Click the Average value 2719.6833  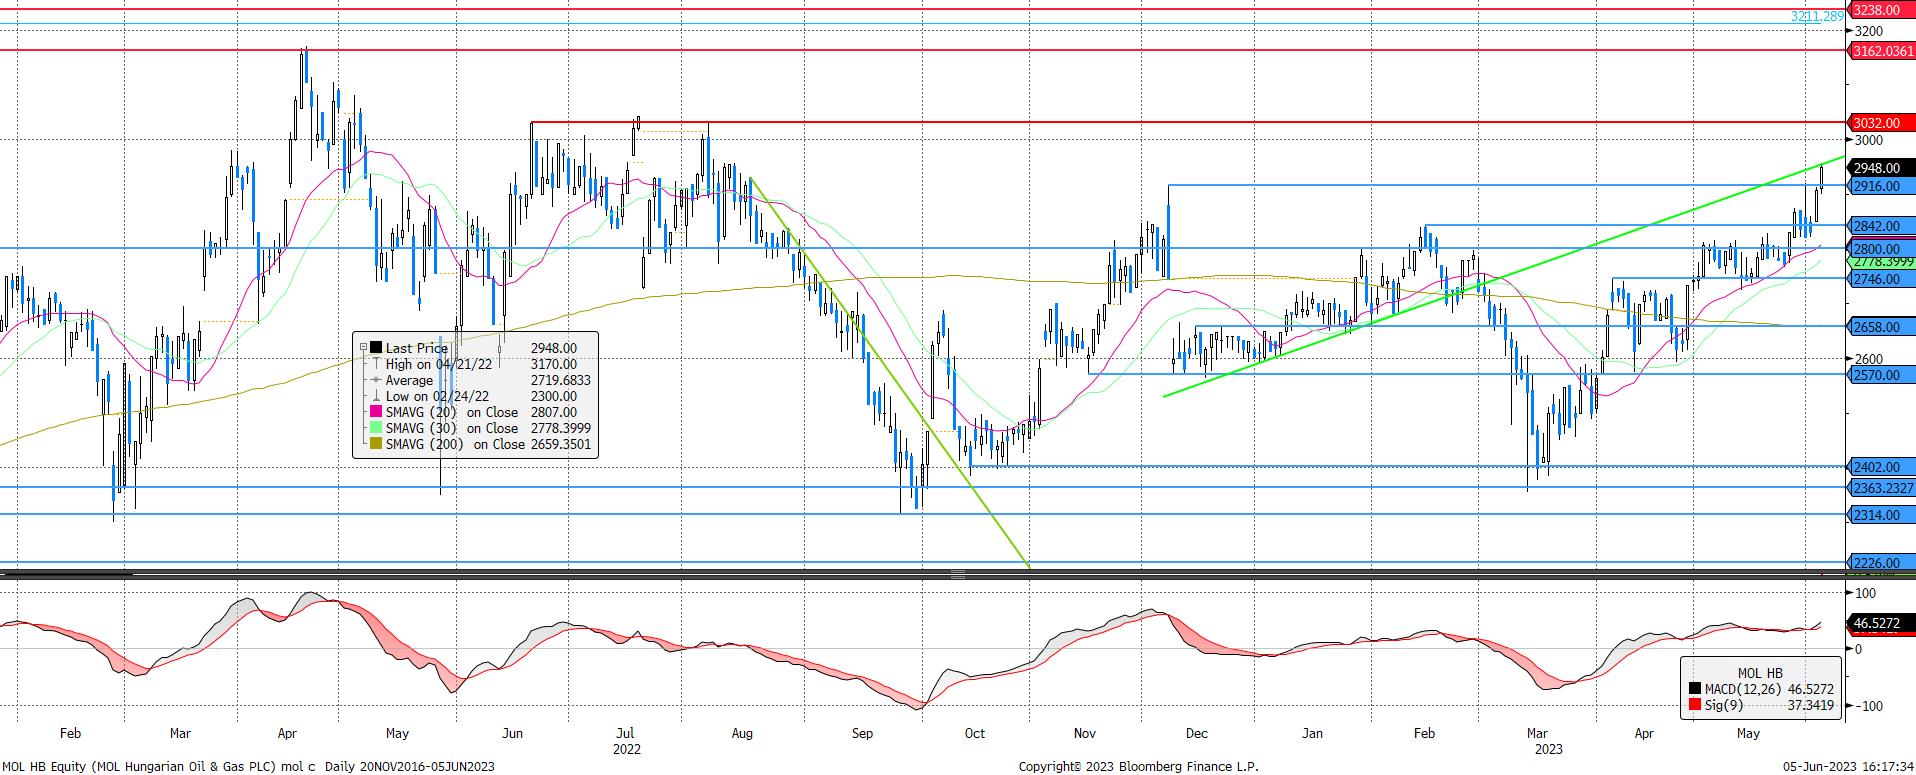click(x=560, y=380)
